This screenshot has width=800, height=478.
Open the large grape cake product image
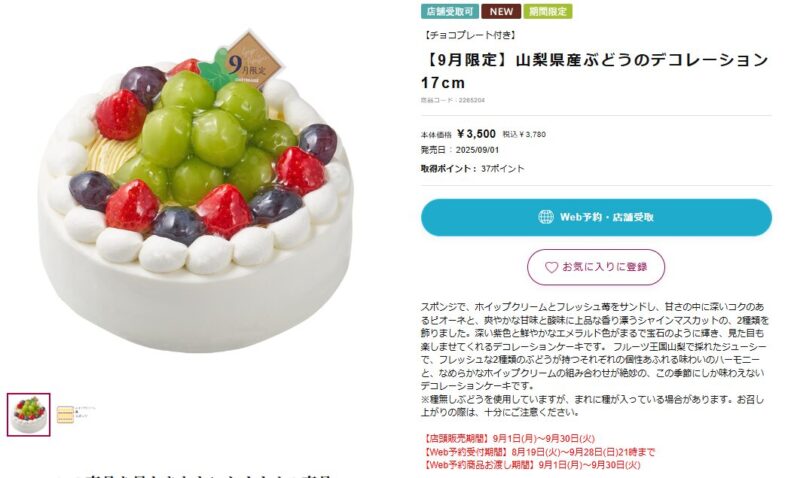point(195,191)
